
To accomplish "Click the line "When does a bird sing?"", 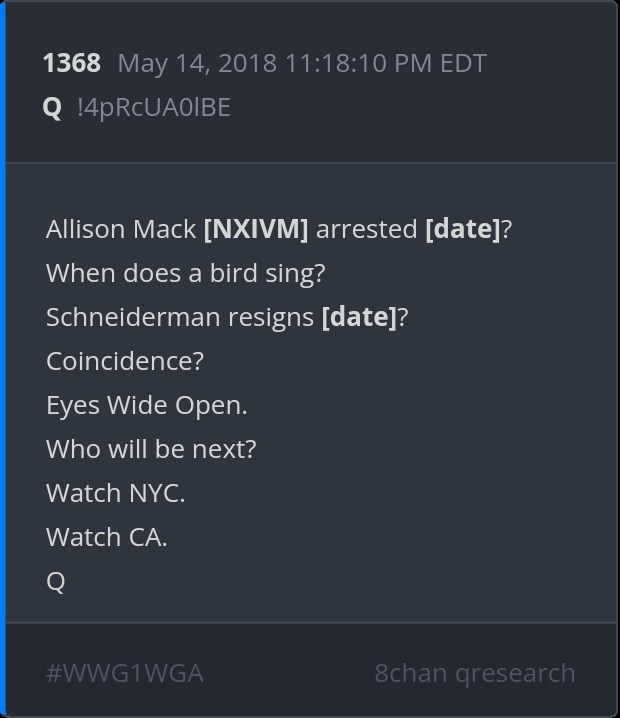I will [186, 273].
